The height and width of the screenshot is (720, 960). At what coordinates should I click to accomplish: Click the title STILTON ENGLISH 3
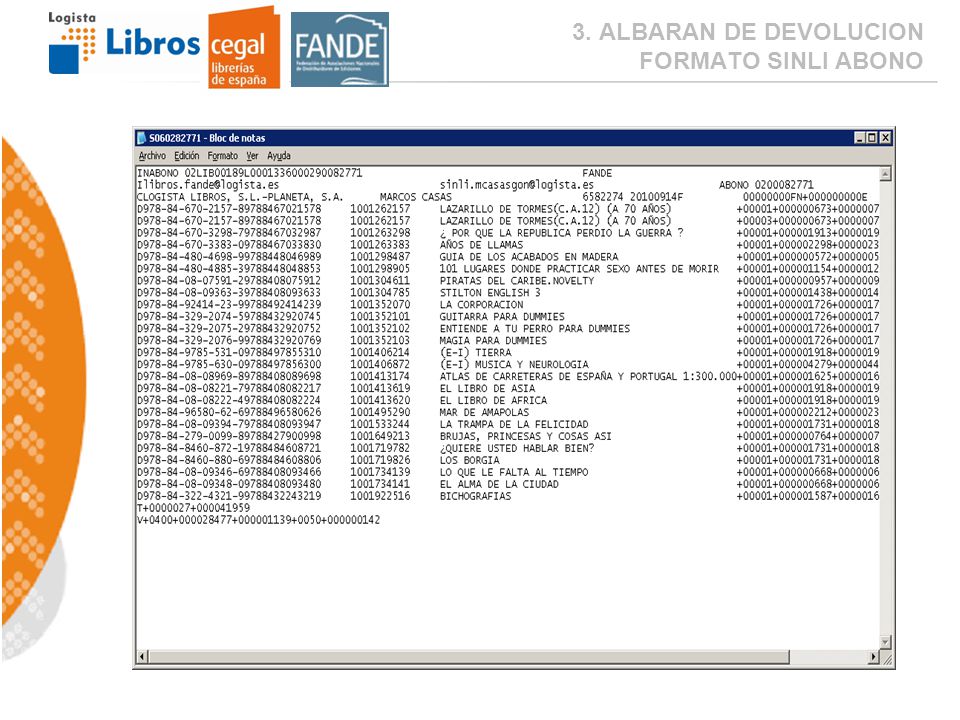tap(490, 293)
